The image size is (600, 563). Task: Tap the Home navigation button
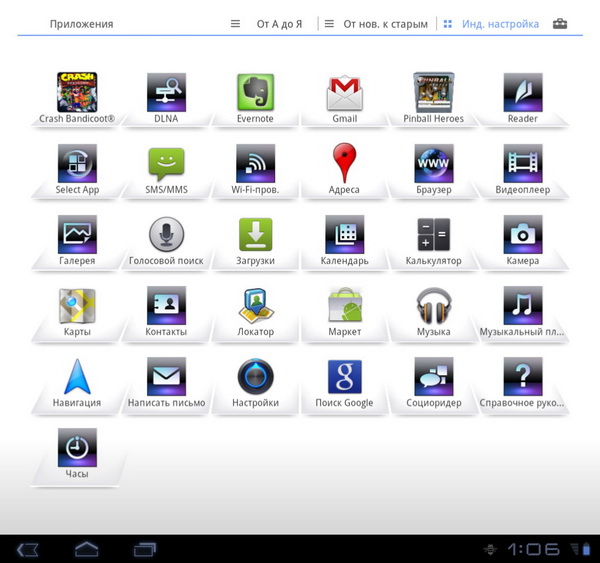point(87,548)
